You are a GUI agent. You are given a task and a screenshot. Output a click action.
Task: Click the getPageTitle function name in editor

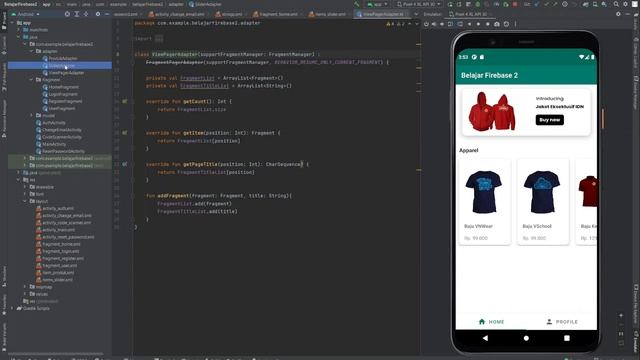pyautogui.click(x=200, y=164)
